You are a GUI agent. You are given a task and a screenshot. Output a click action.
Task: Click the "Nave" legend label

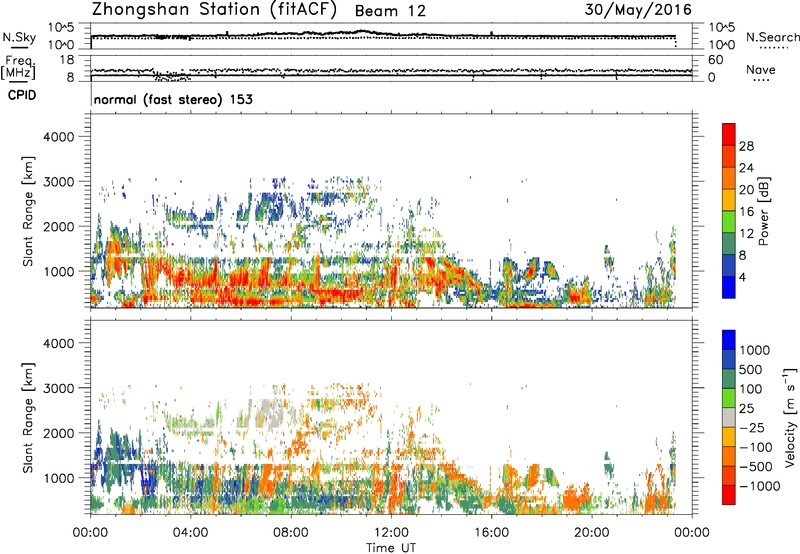[x=761, y=69]
